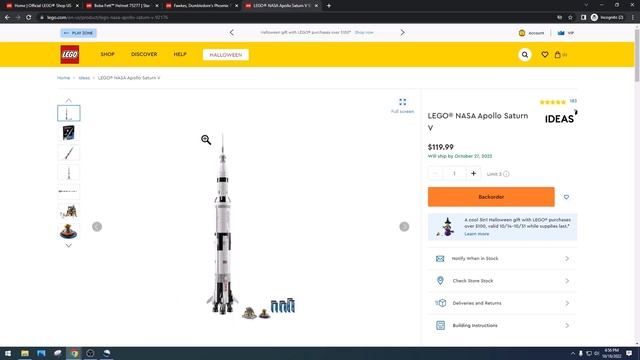Open the Windows Start menu

8,353
